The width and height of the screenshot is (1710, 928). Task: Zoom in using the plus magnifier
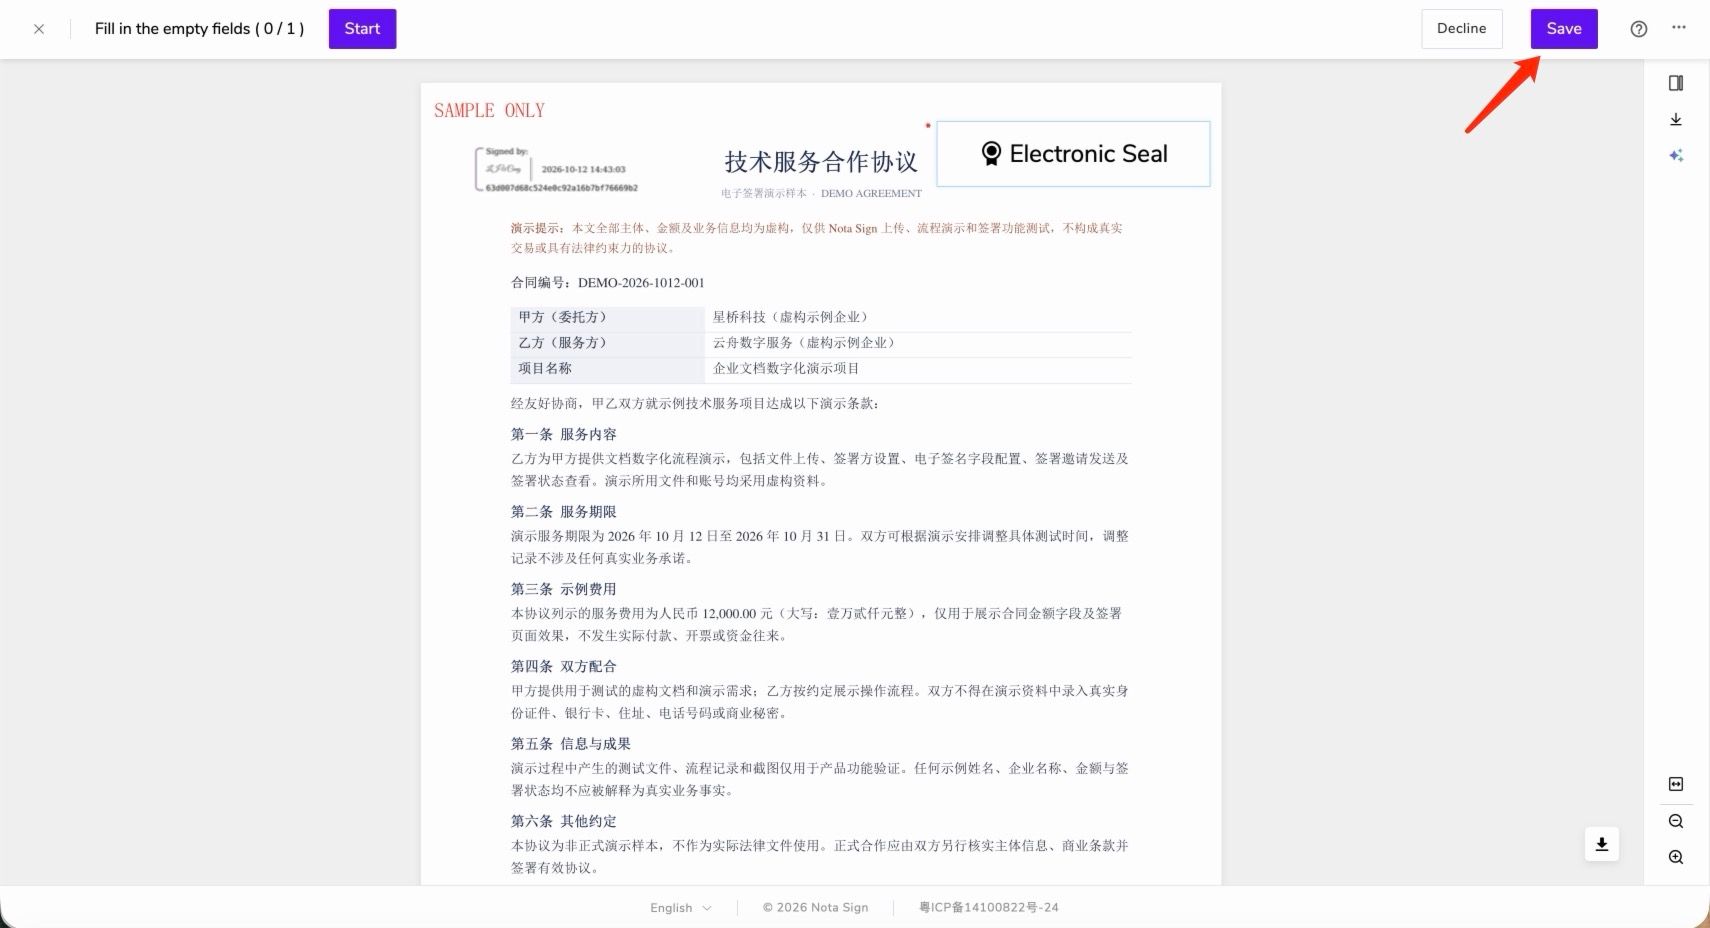pos(1676,857)
